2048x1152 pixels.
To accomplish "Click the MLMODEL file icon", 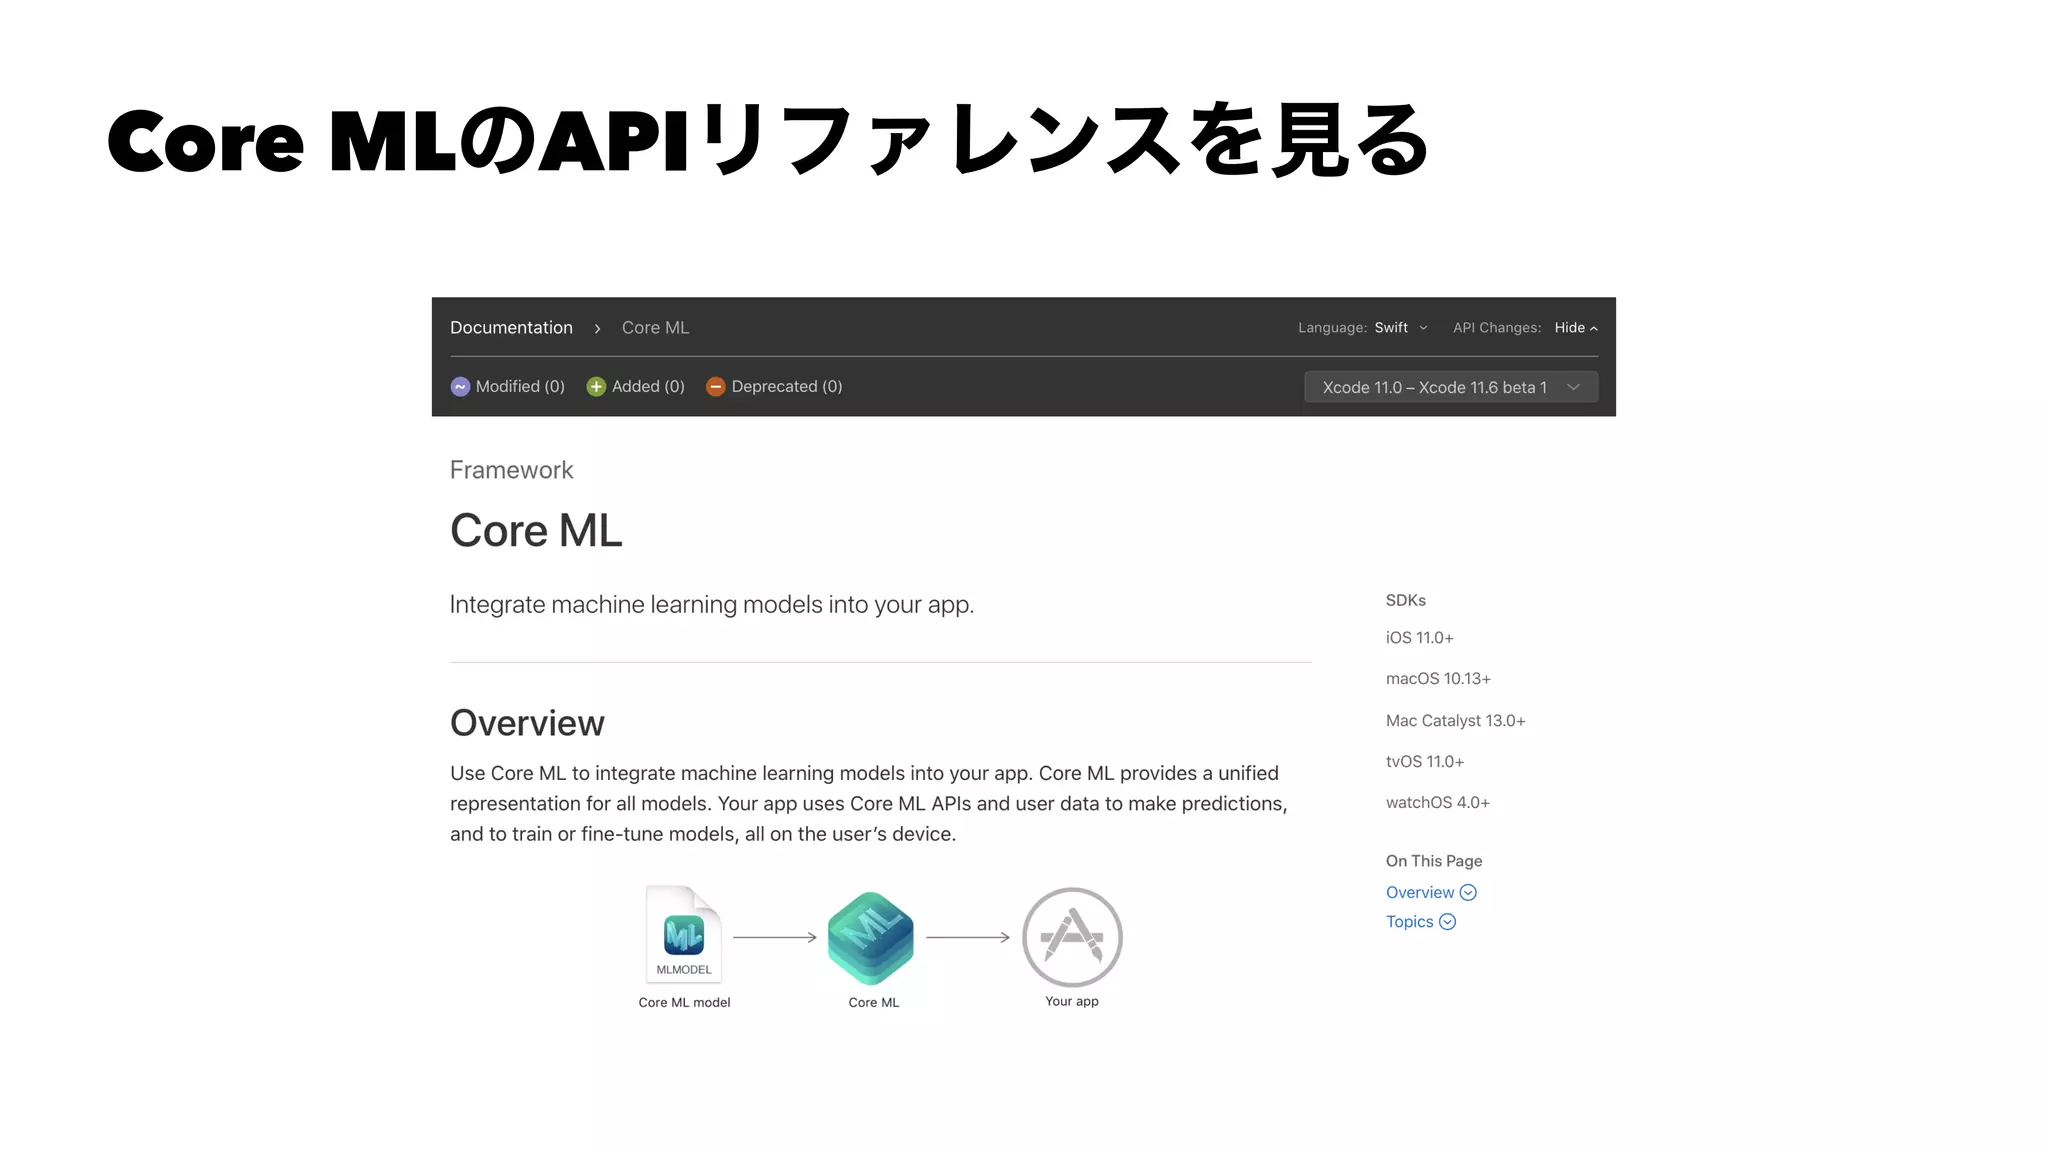I will pyautogui.click(x=684, y=934).
